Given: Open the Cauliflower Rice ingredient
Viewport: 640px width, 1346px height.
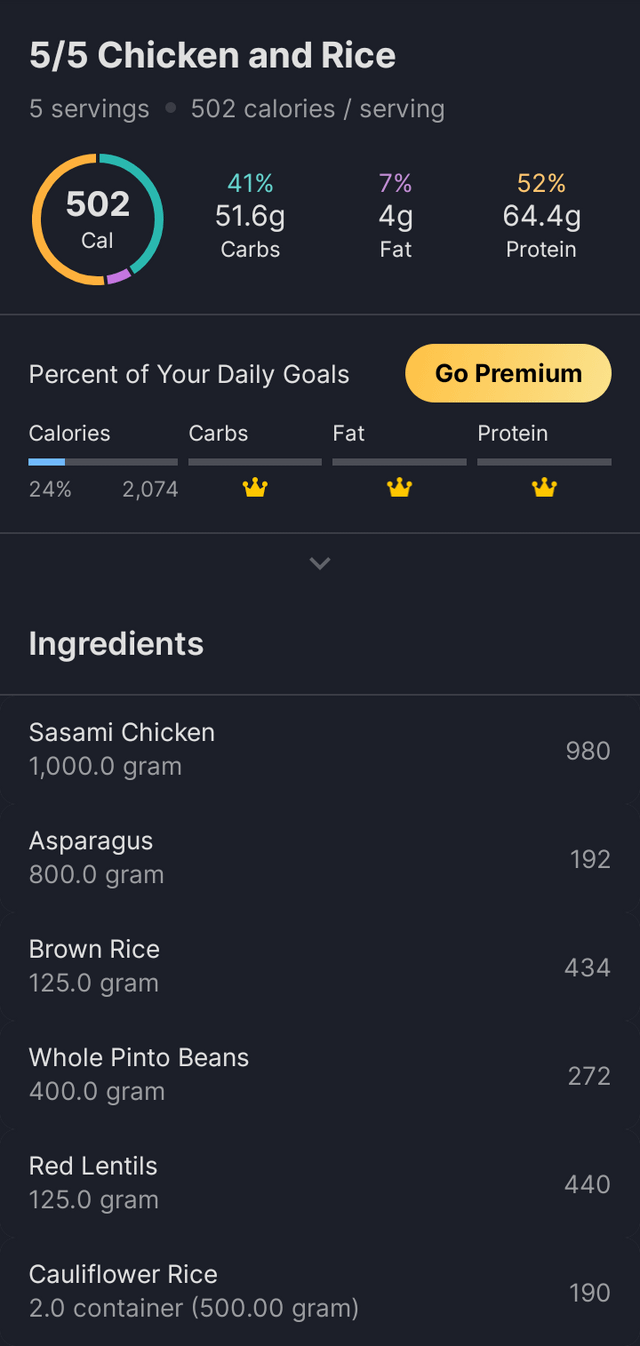Looking at the screenshot, I should pos(320,1291).
